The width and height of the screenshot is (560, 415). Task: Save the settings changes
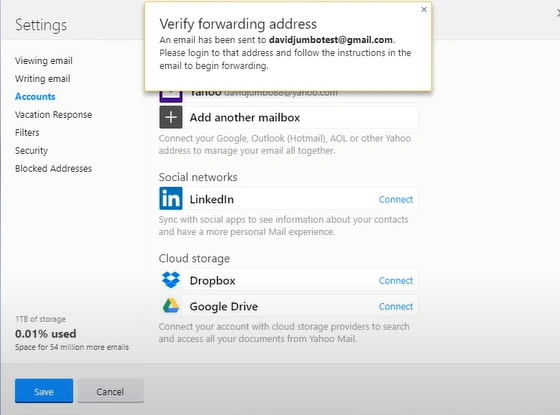coord(44,391)
